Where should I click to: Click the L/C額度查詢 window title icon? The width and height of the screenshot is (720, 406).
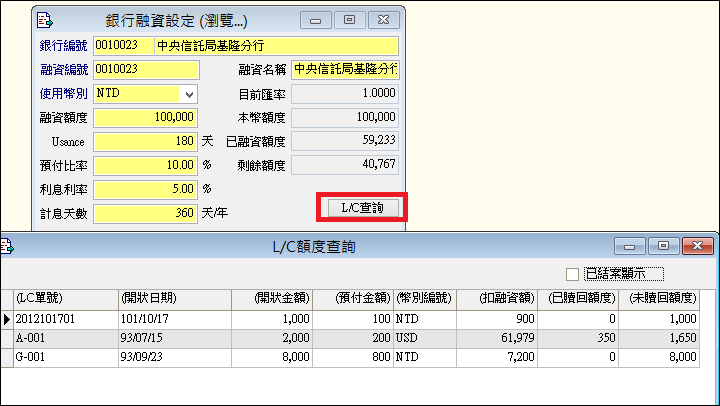pyautogui.click(x=3, y=246)
